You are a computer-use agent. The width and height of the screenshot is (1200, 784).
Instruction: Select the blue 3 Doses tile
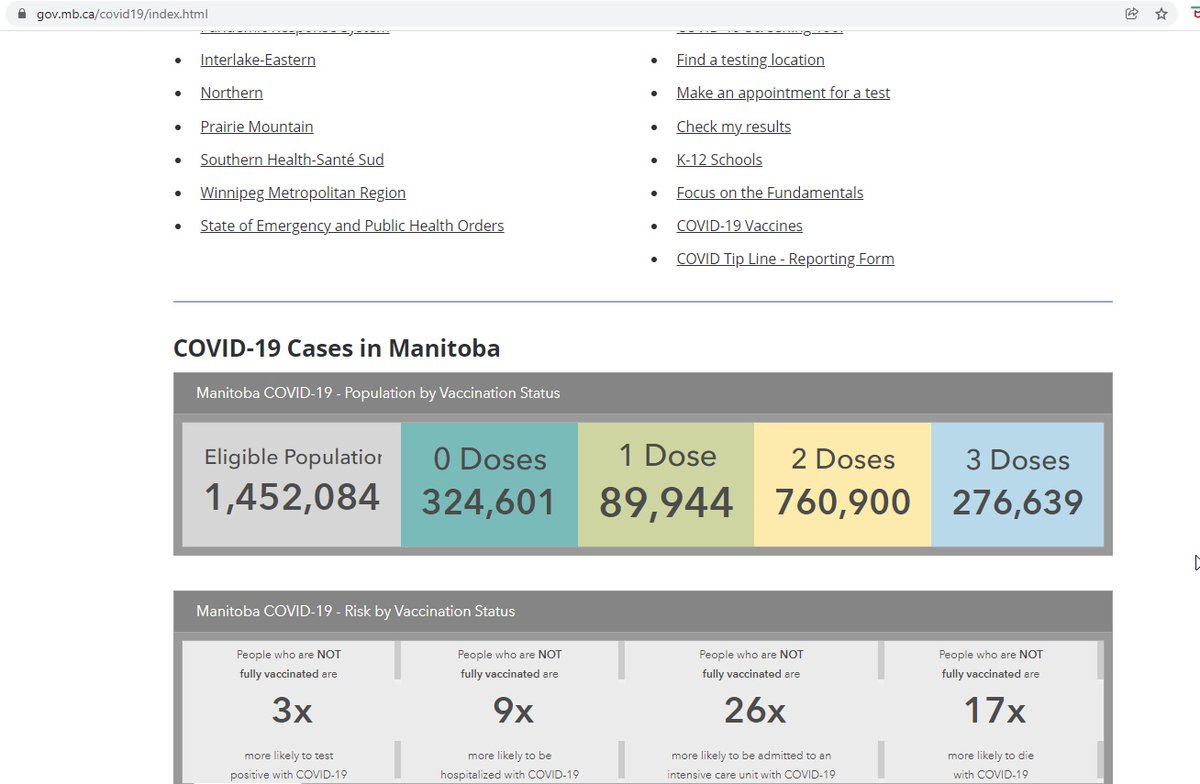(1017, 484)
